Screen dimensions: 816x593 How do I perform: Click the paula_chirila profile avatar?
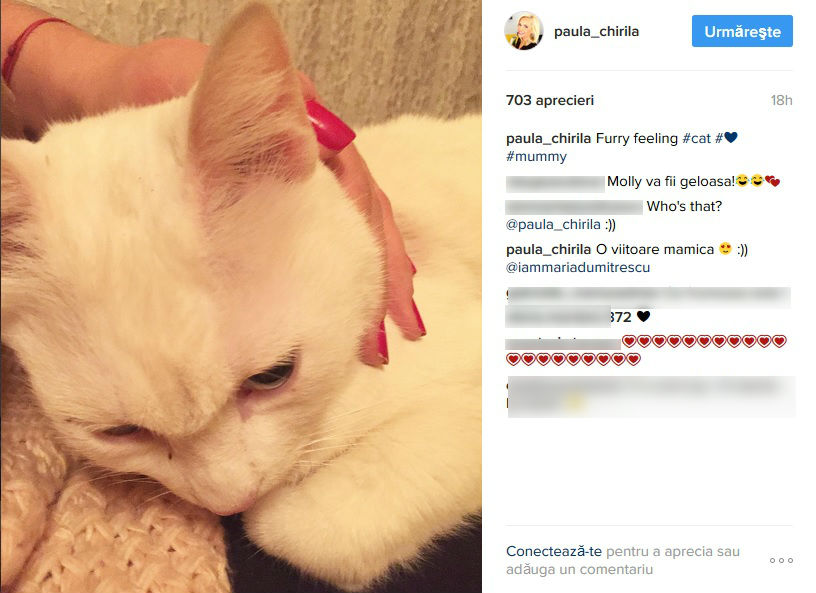pyautogui.click(x=524, y=31)
